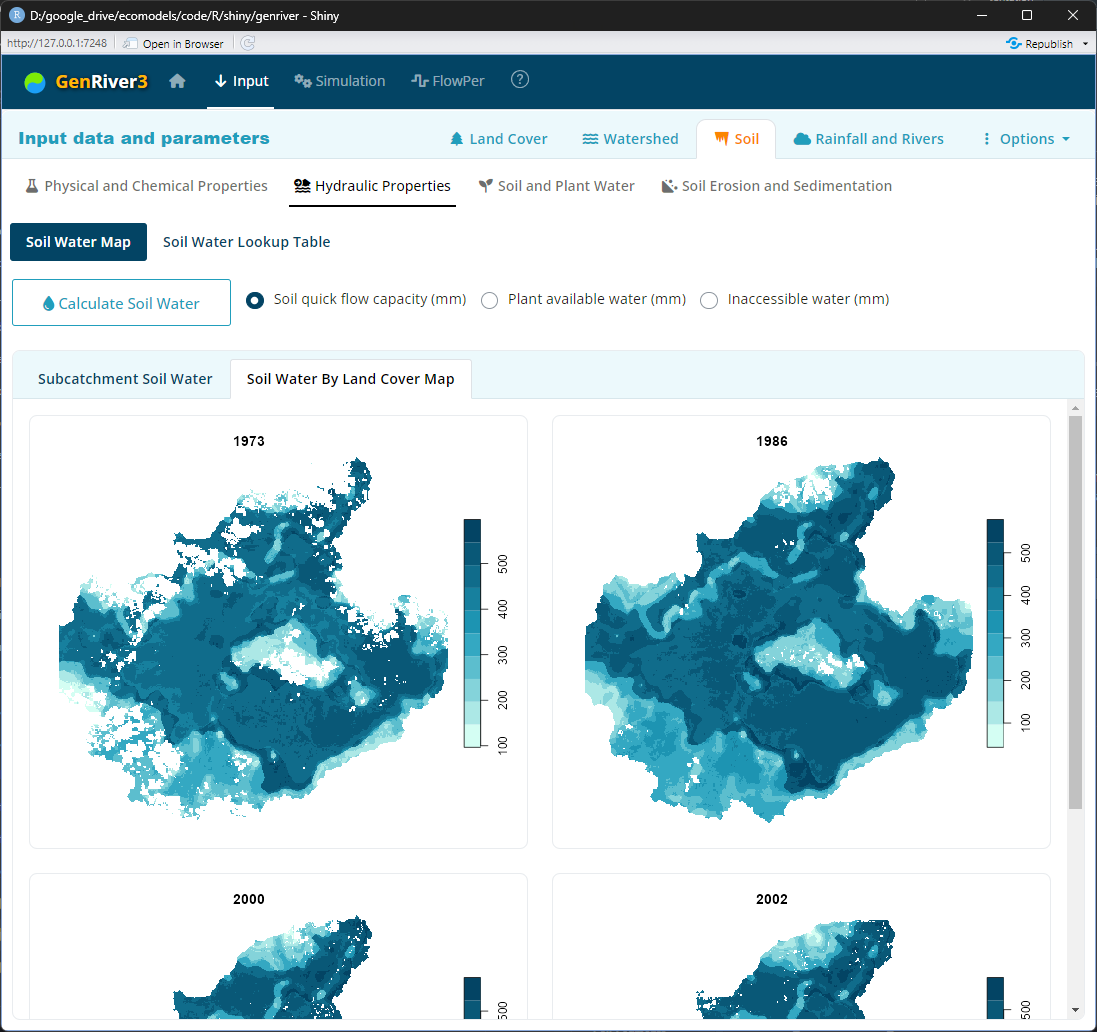1097x1032 pixels.
Task: Go to the home page icon
Action: (177, 81)
